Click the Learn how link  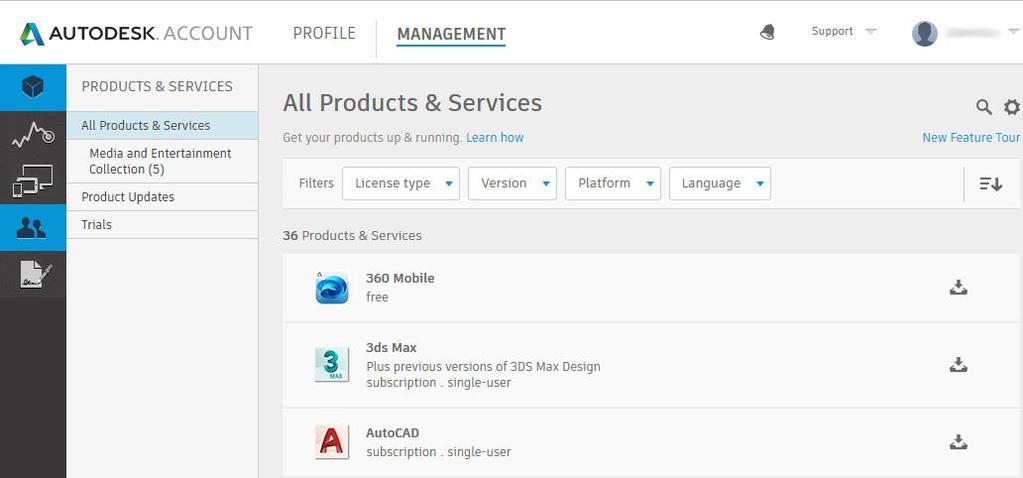click(x=495, y=138)
